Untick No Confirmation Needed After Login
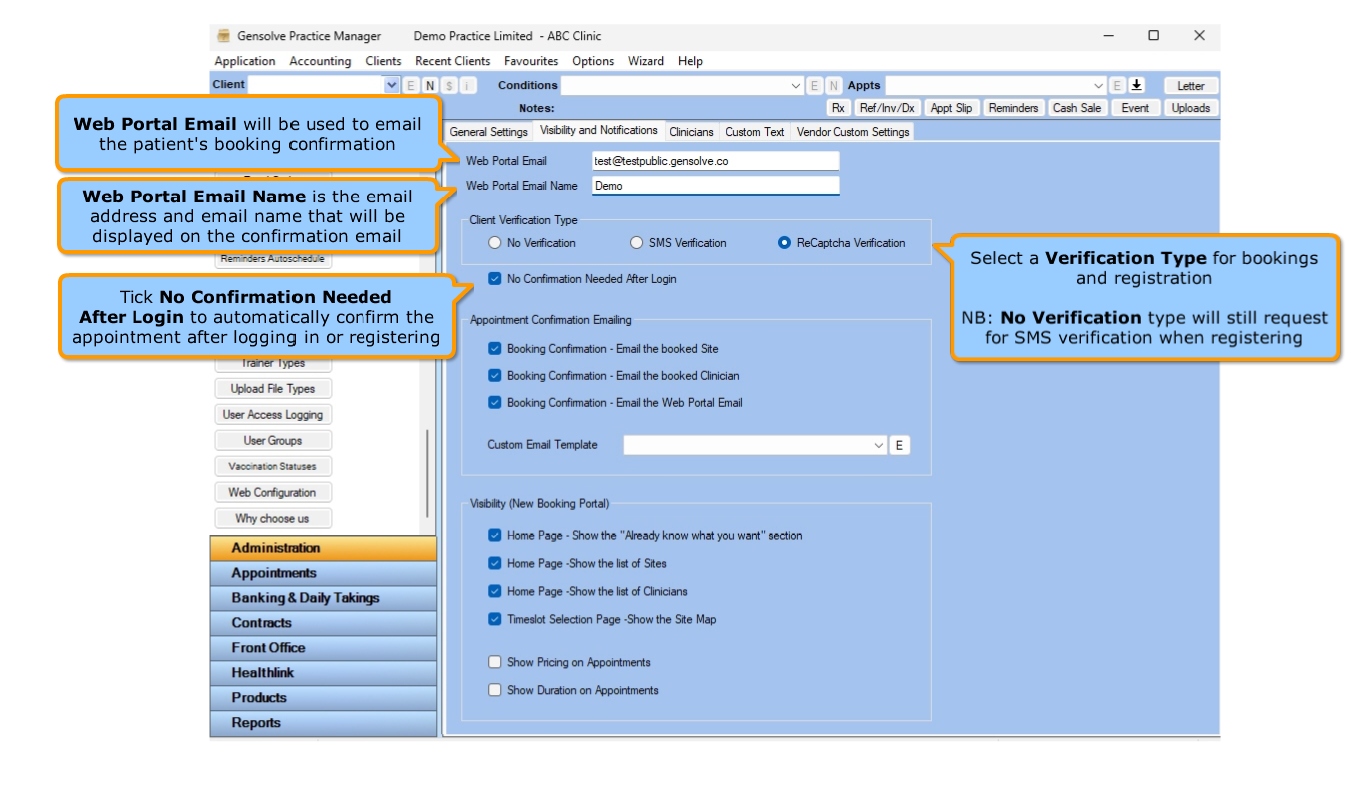 pos(494,279)
